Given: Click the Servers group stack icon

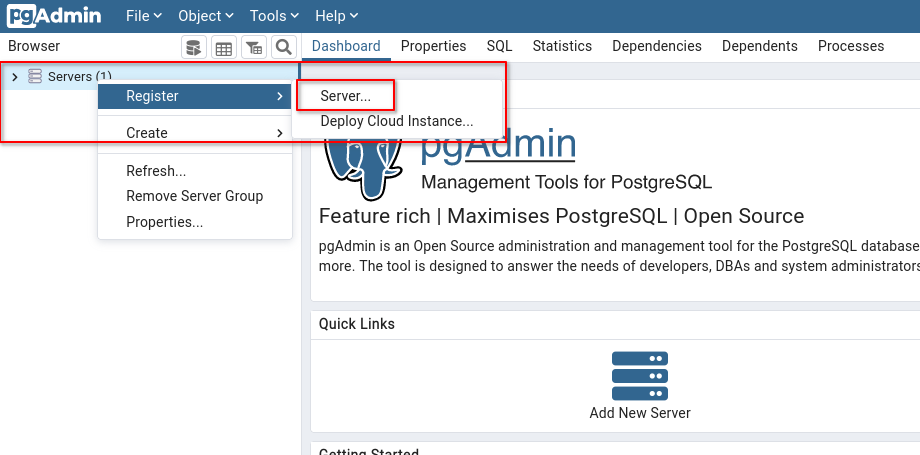Looking at the screenshot, I should (35, 76).
